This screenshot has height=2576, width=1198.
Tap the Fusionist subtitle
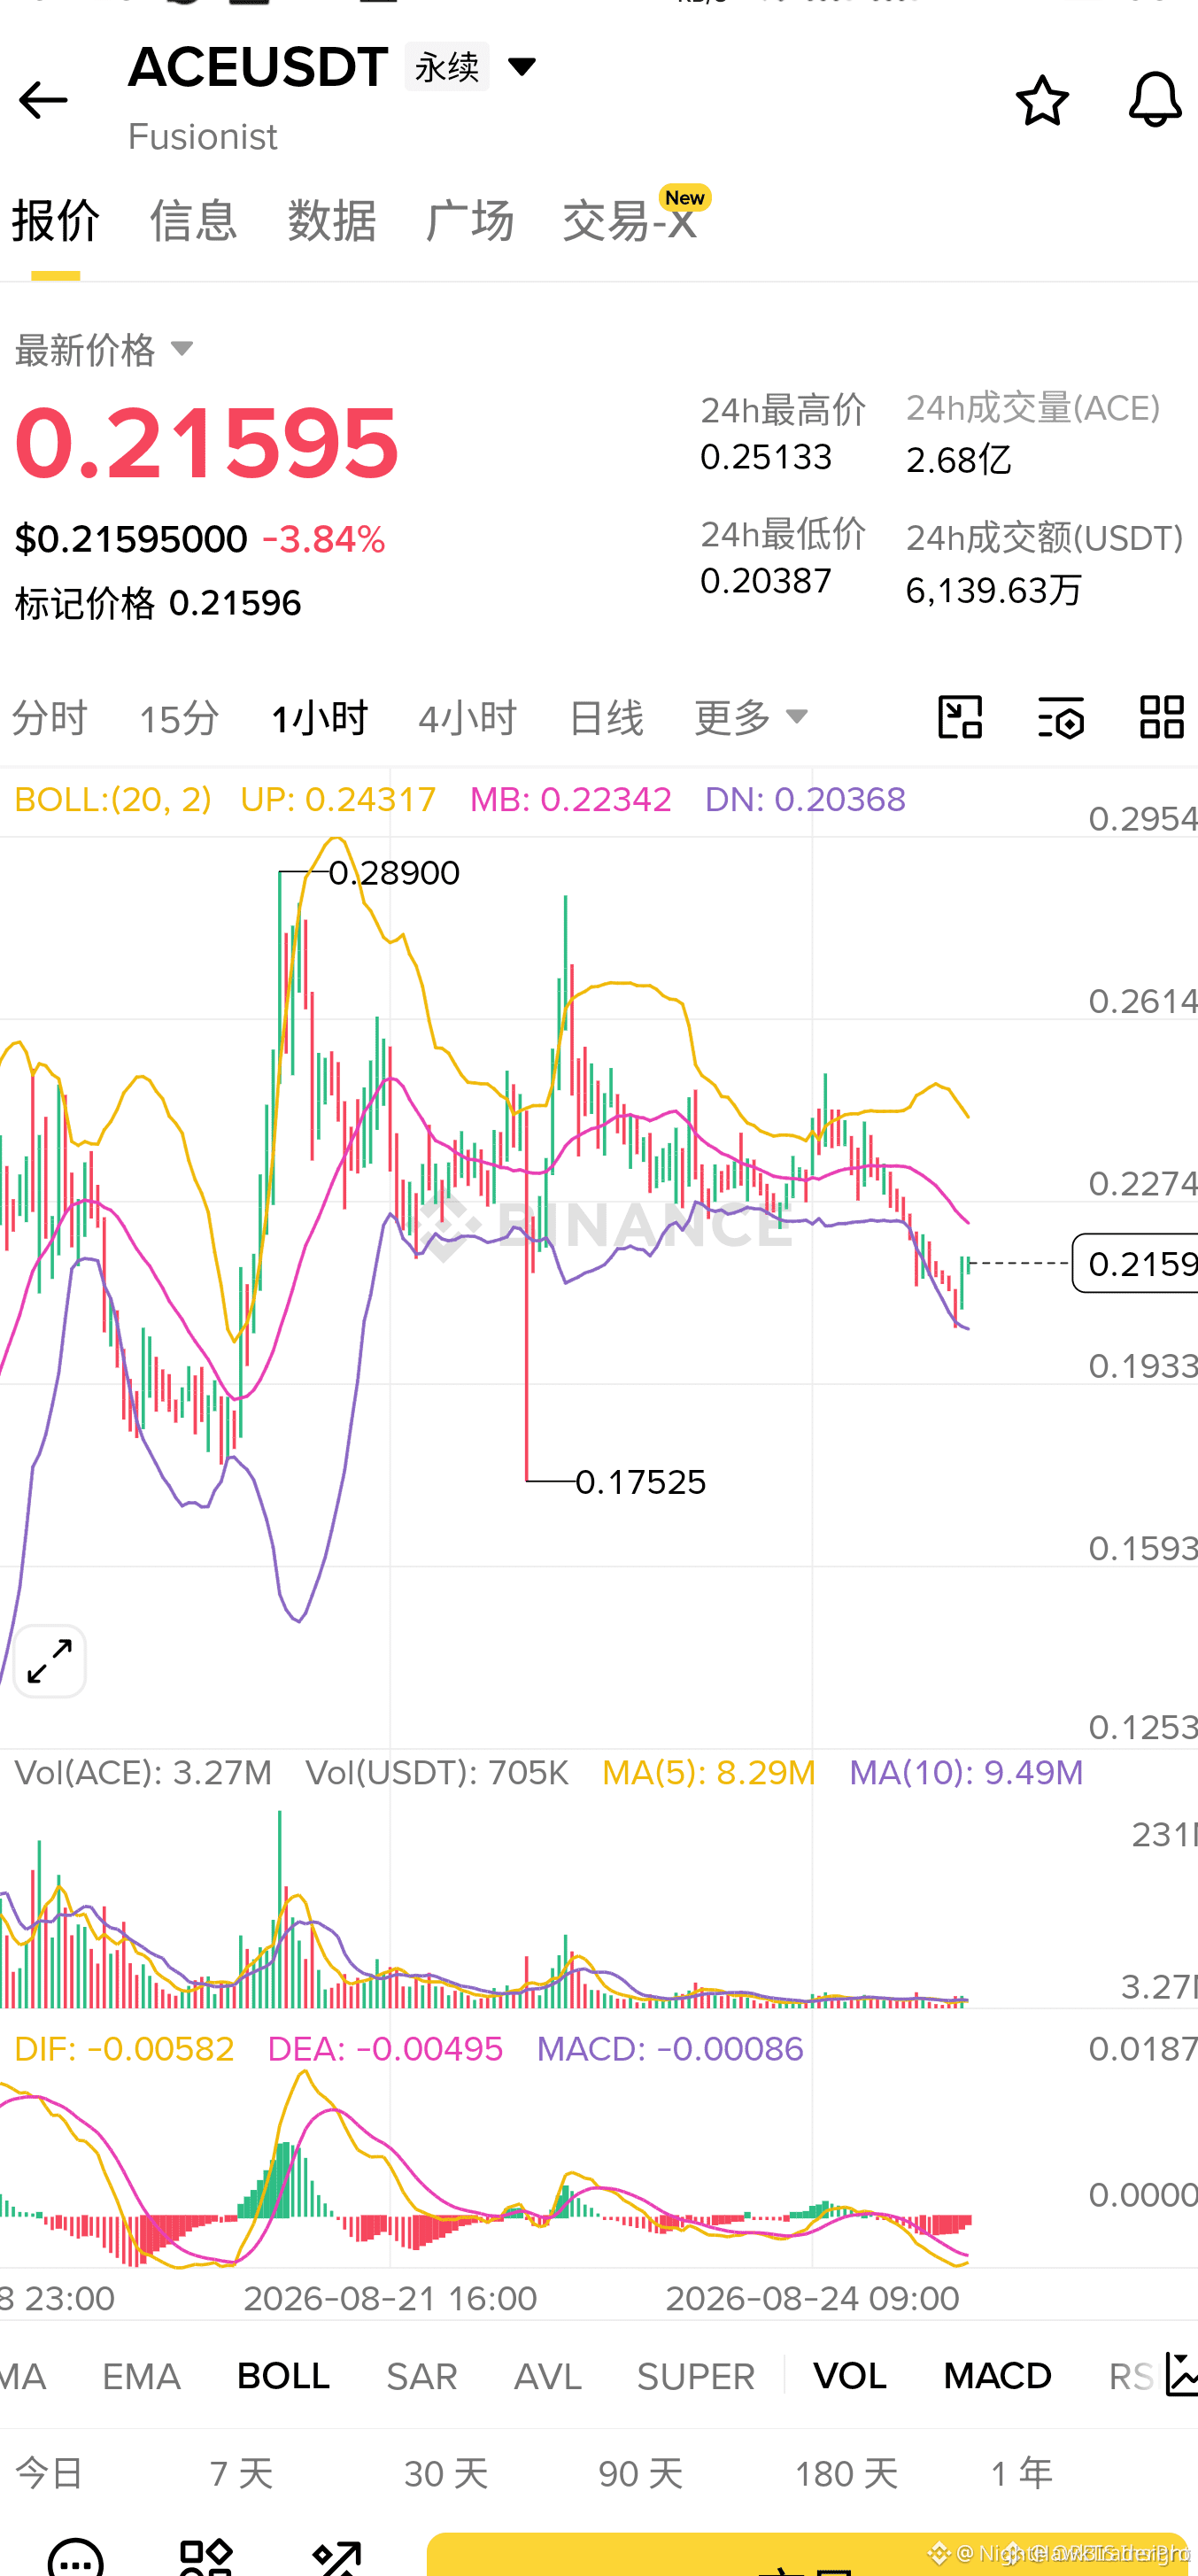[203, 137]
